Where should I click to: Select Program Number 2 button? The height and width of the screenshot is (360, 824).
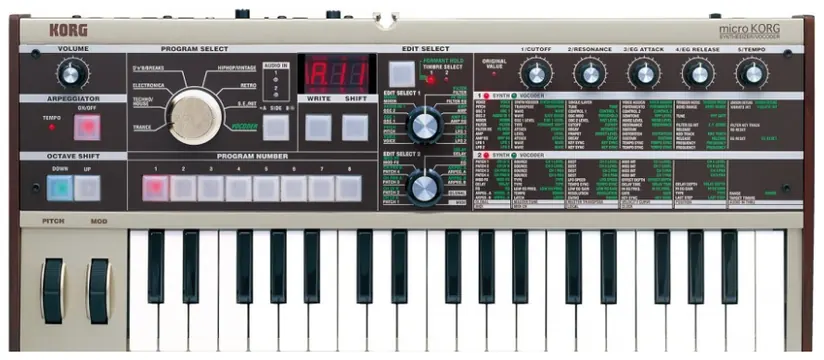[x=183, y=188]
